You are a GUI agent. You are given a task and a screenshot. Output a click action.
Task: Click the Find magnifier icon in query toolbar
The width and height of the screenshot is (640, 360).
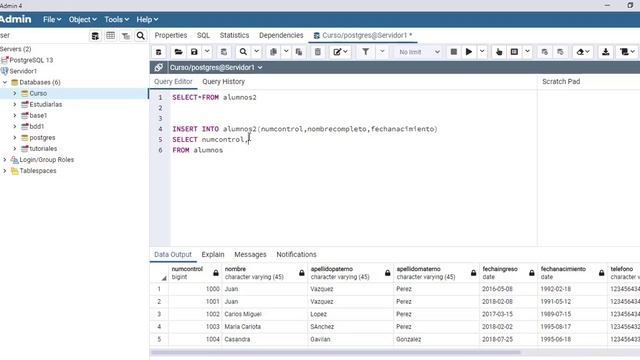(x=243, y=52)
